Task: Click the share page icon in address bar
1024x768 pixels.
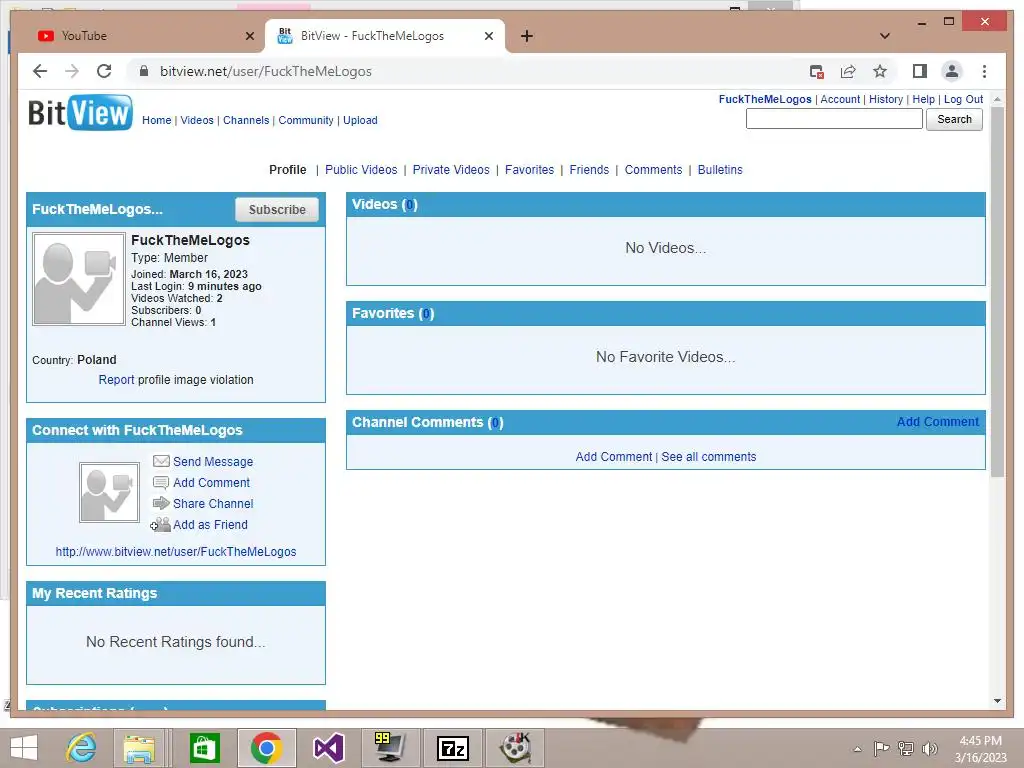Action: click(x=848, y=71)
